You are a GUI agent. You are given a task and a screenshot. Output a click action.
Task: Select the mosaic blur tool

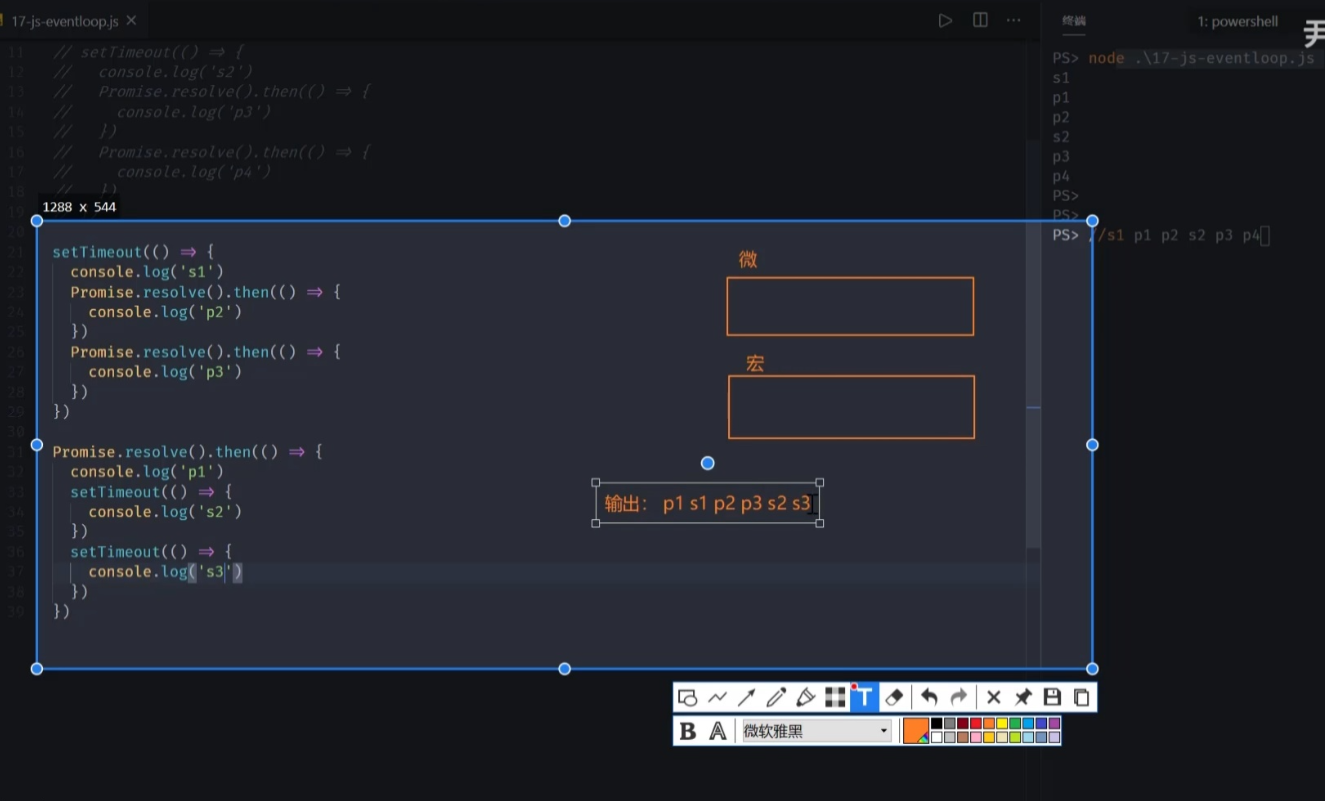835,698
